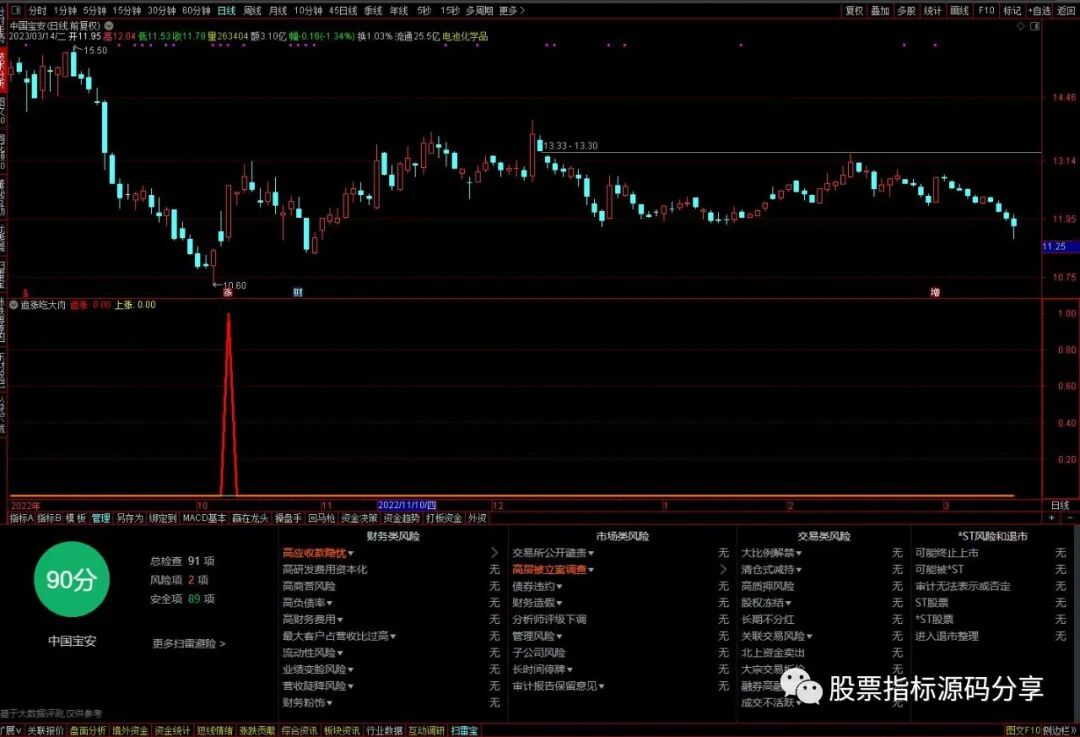This screenshot has width=1080, height=737.
Task: Click the 多股 multi-stock button
Action: (x=906, y=10)
